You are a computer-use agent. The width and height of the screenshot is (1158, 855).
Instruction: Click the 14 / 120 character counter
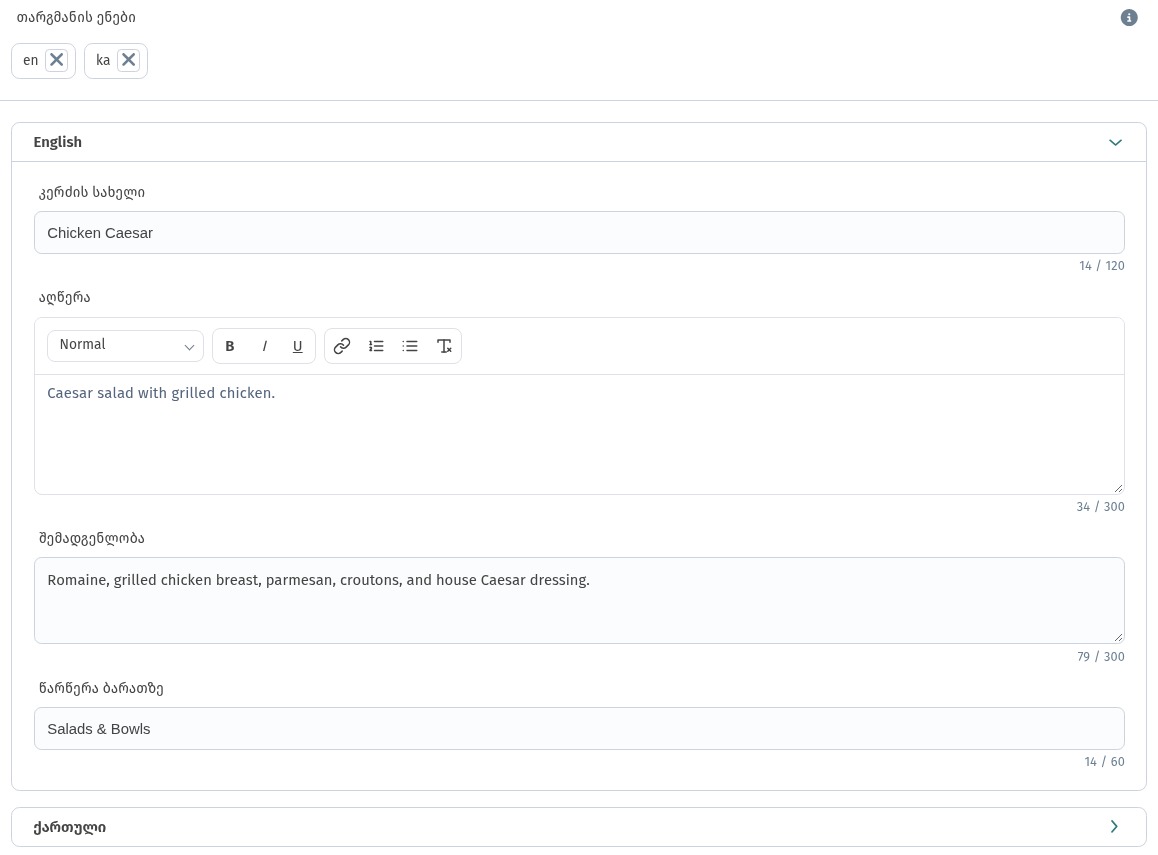pos(1101,266)
